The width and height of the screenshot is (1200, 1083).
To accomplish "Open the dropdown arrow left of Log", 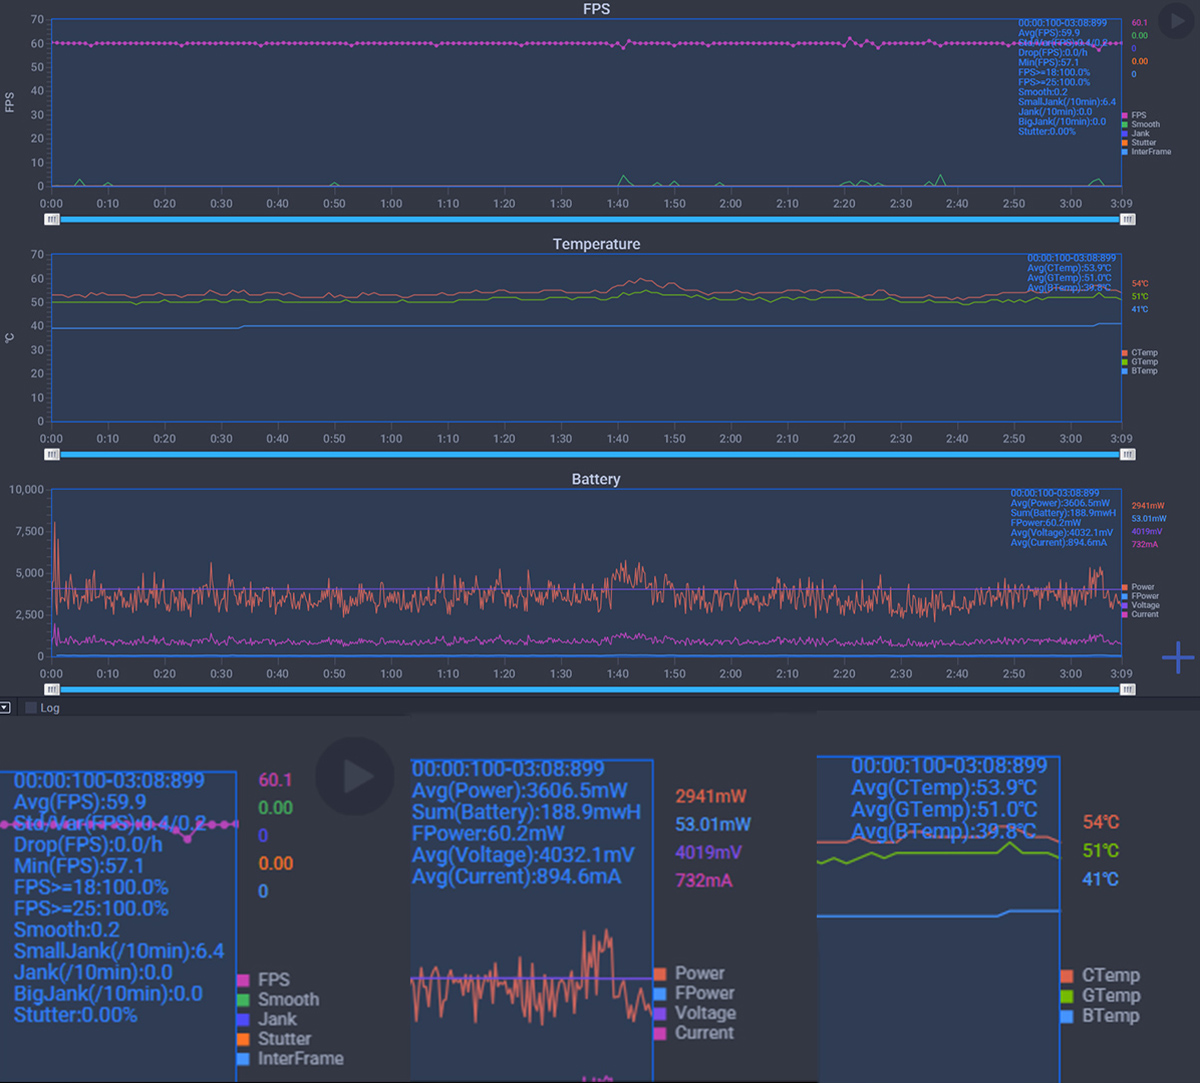I will pos(5,708).
